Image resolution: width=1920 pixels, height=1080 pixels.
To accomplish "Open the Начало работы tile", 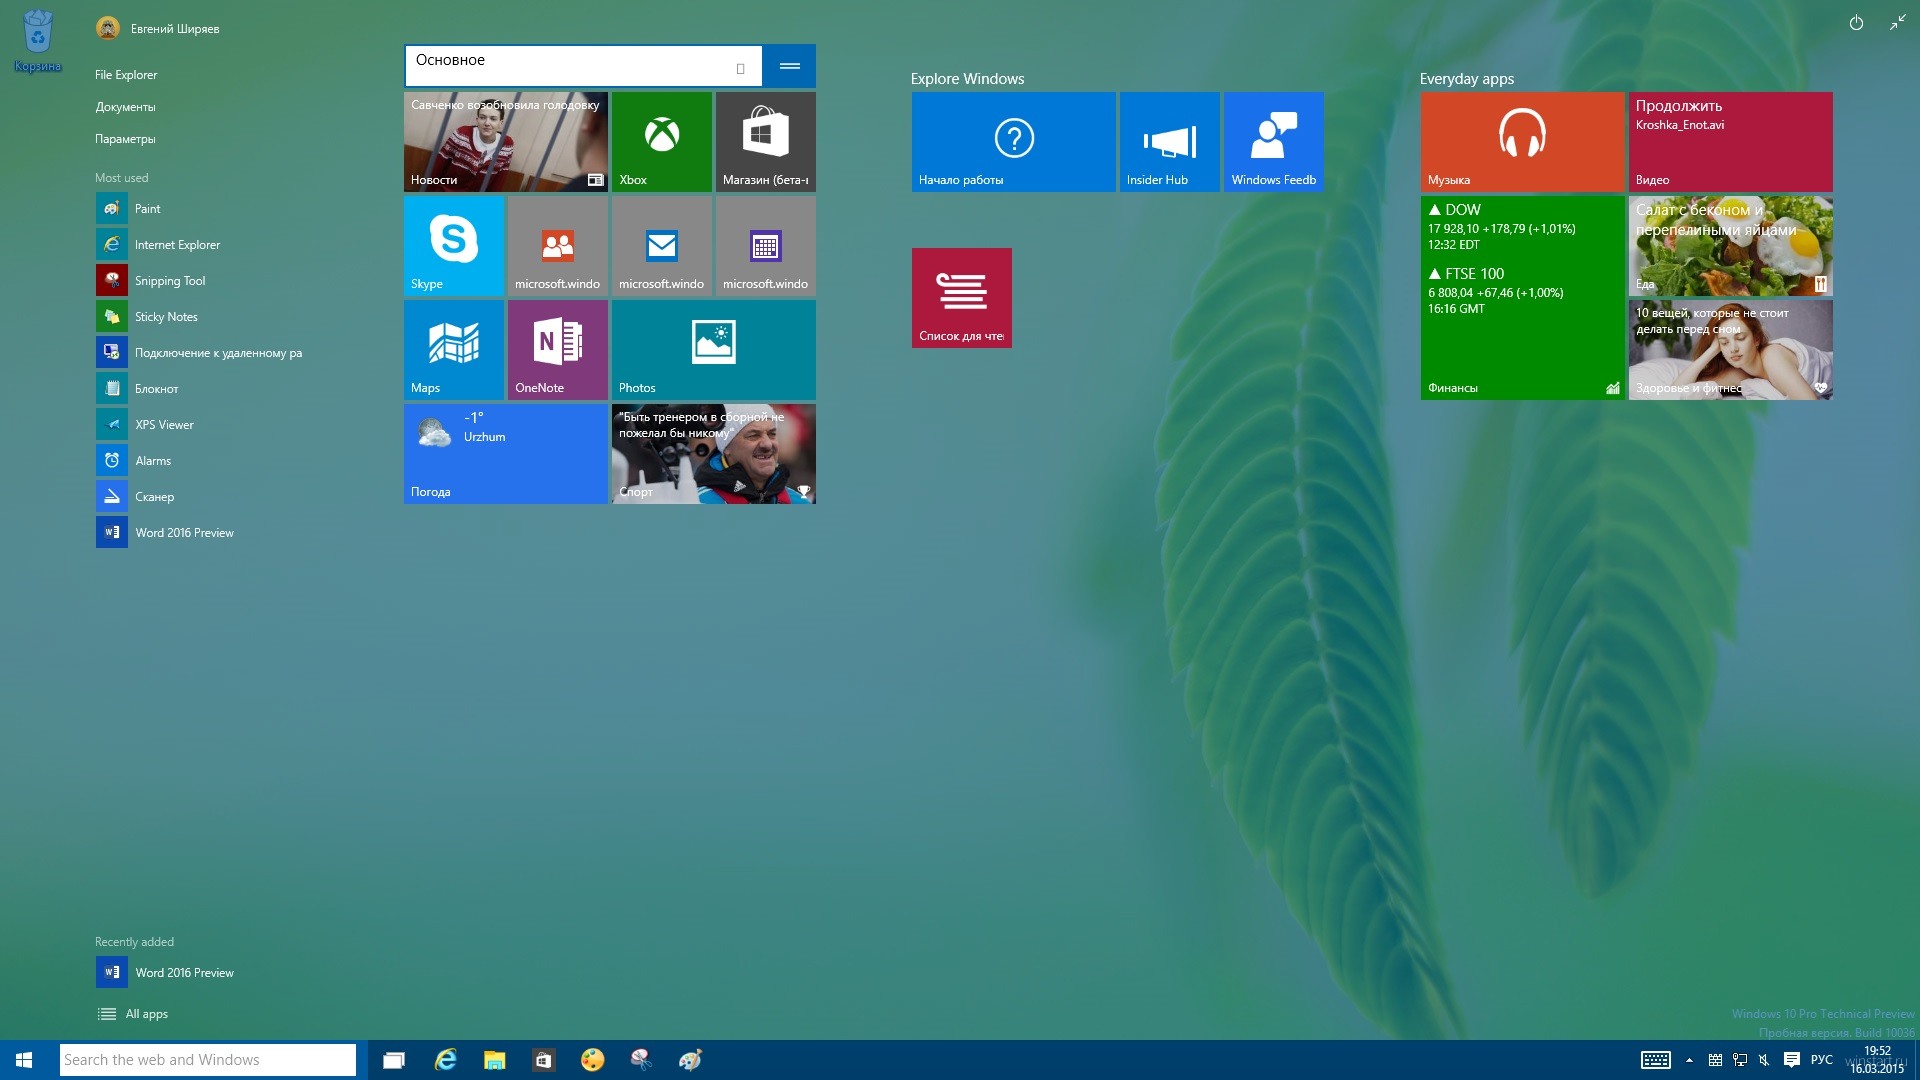I will pos(1013,142).
